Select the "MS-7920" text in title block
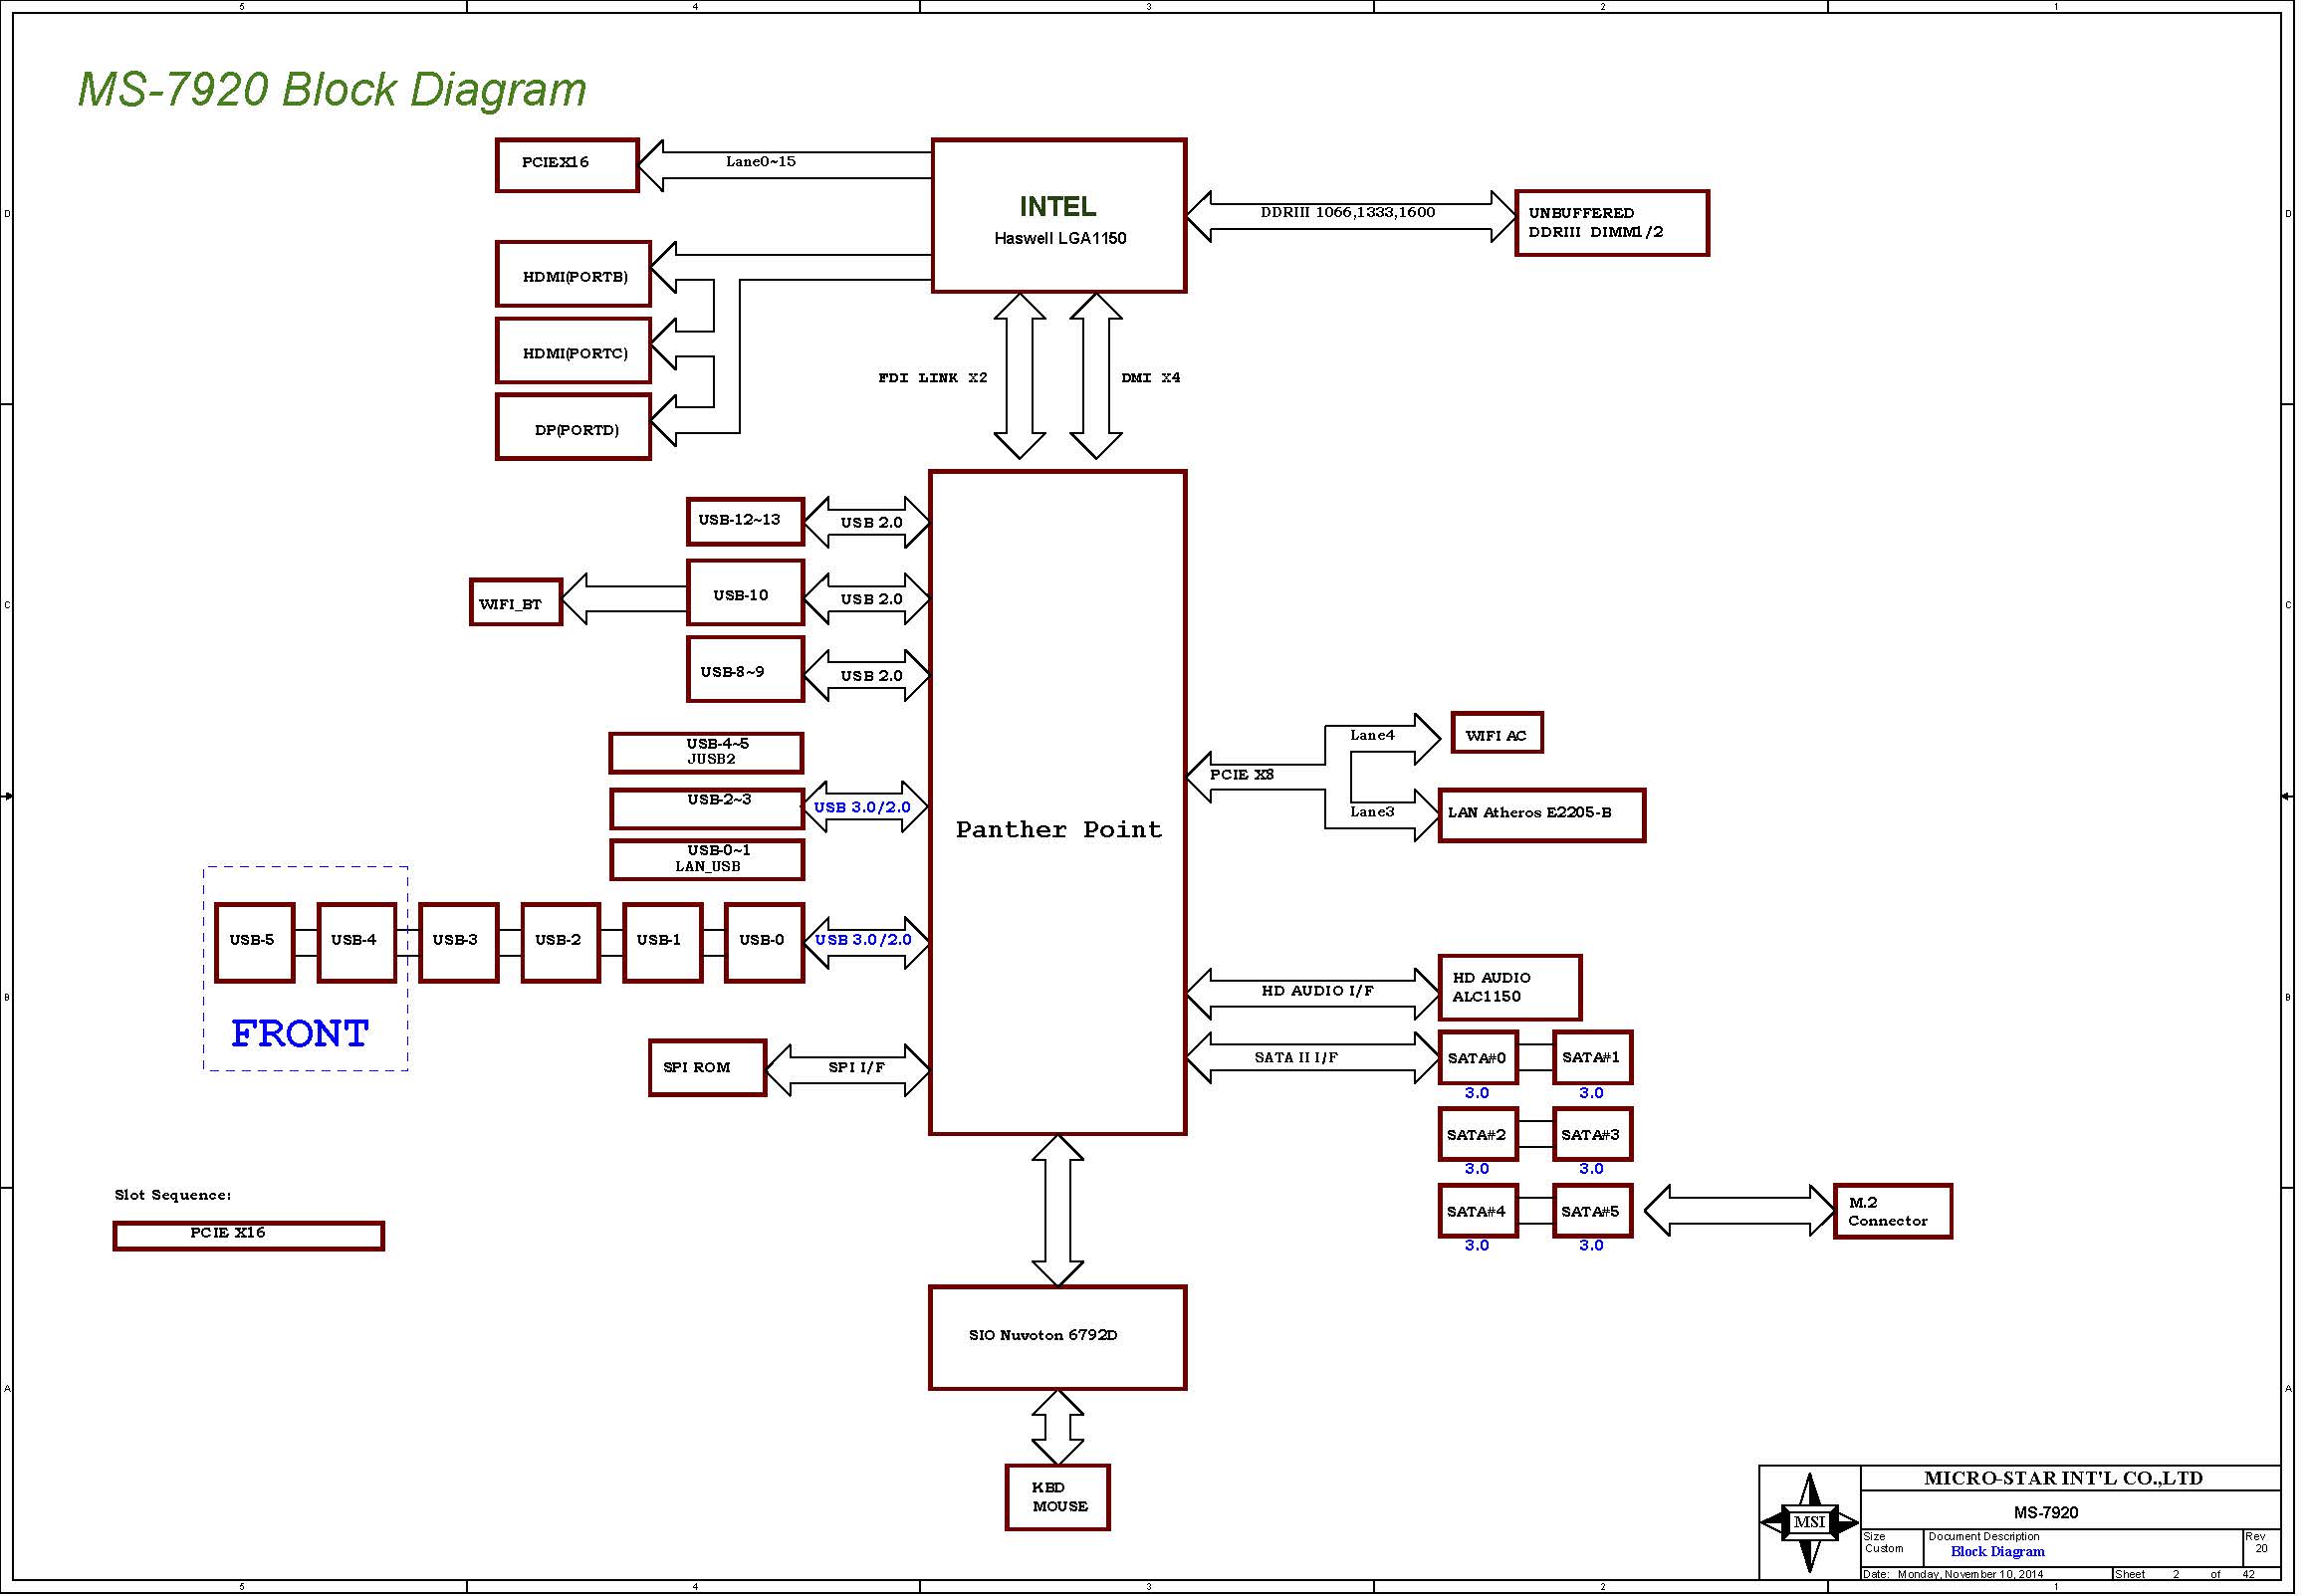The height and width of the screenshot is (1596, 2307). coord(2046,1513)
